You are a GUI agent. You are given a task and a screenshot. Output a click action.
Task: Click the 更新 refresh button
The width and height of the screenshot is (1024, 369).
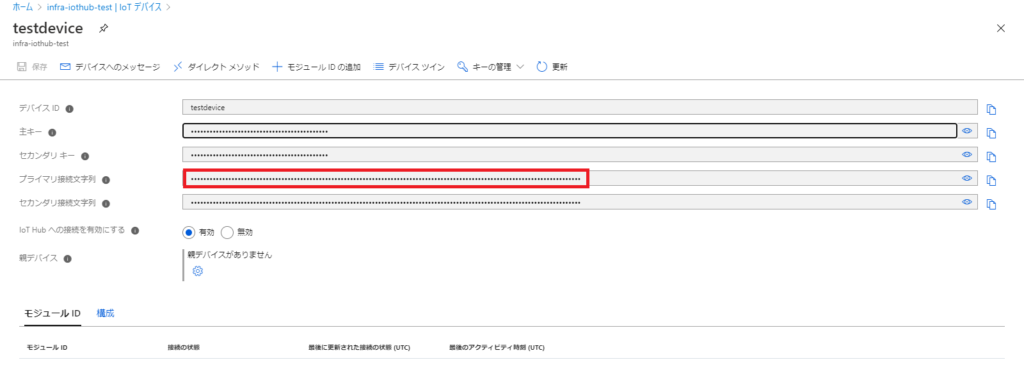click(x=552, y=67)
